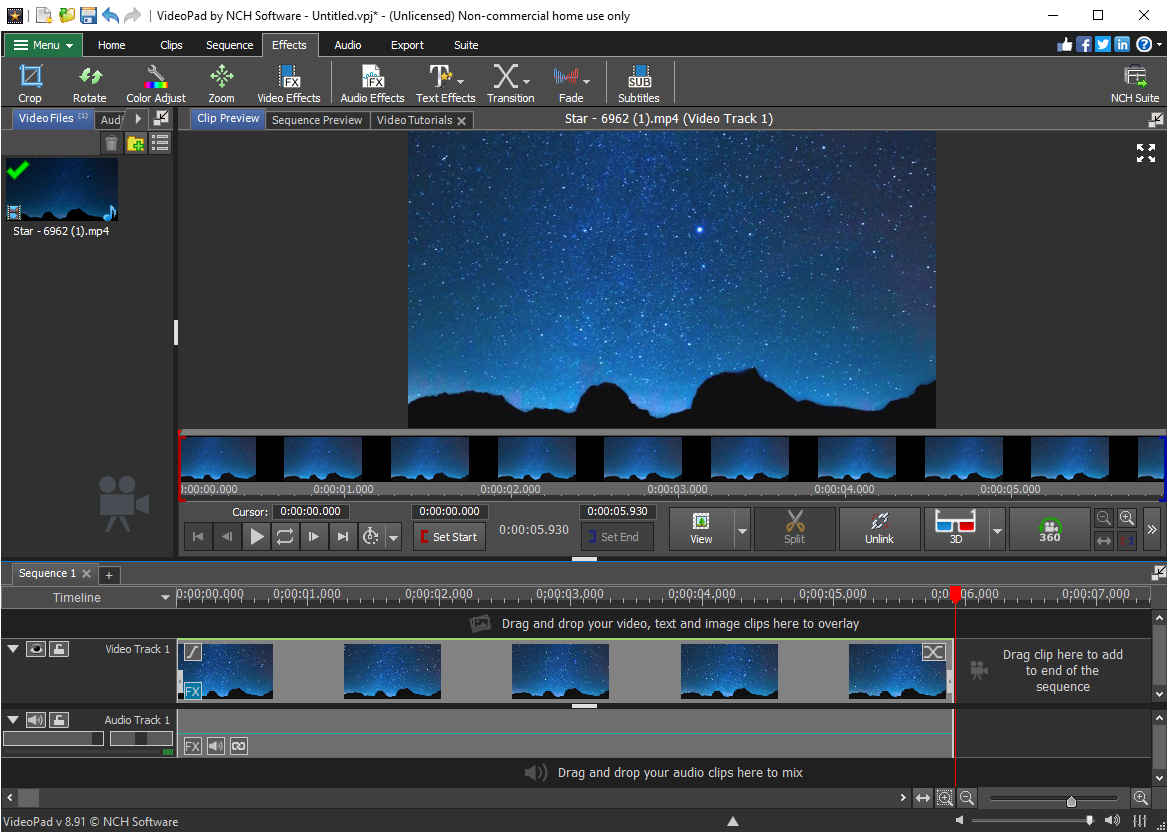This screenshot has height=833, width=1168.
Task: Add a new sequence tab
Action: 109,574
